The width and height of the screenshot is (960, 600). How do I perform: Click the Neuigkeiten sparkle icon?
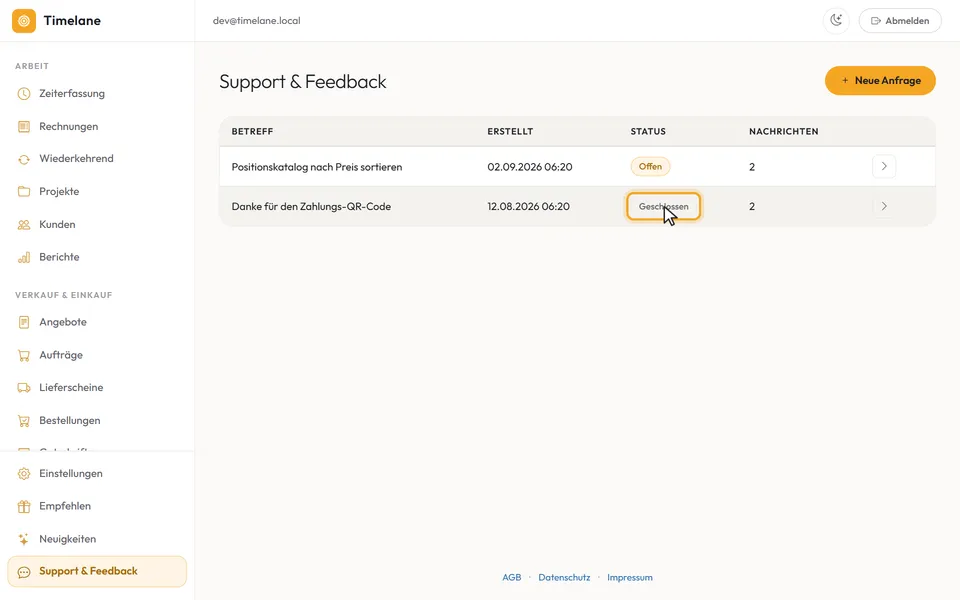[x=24, y=539]
